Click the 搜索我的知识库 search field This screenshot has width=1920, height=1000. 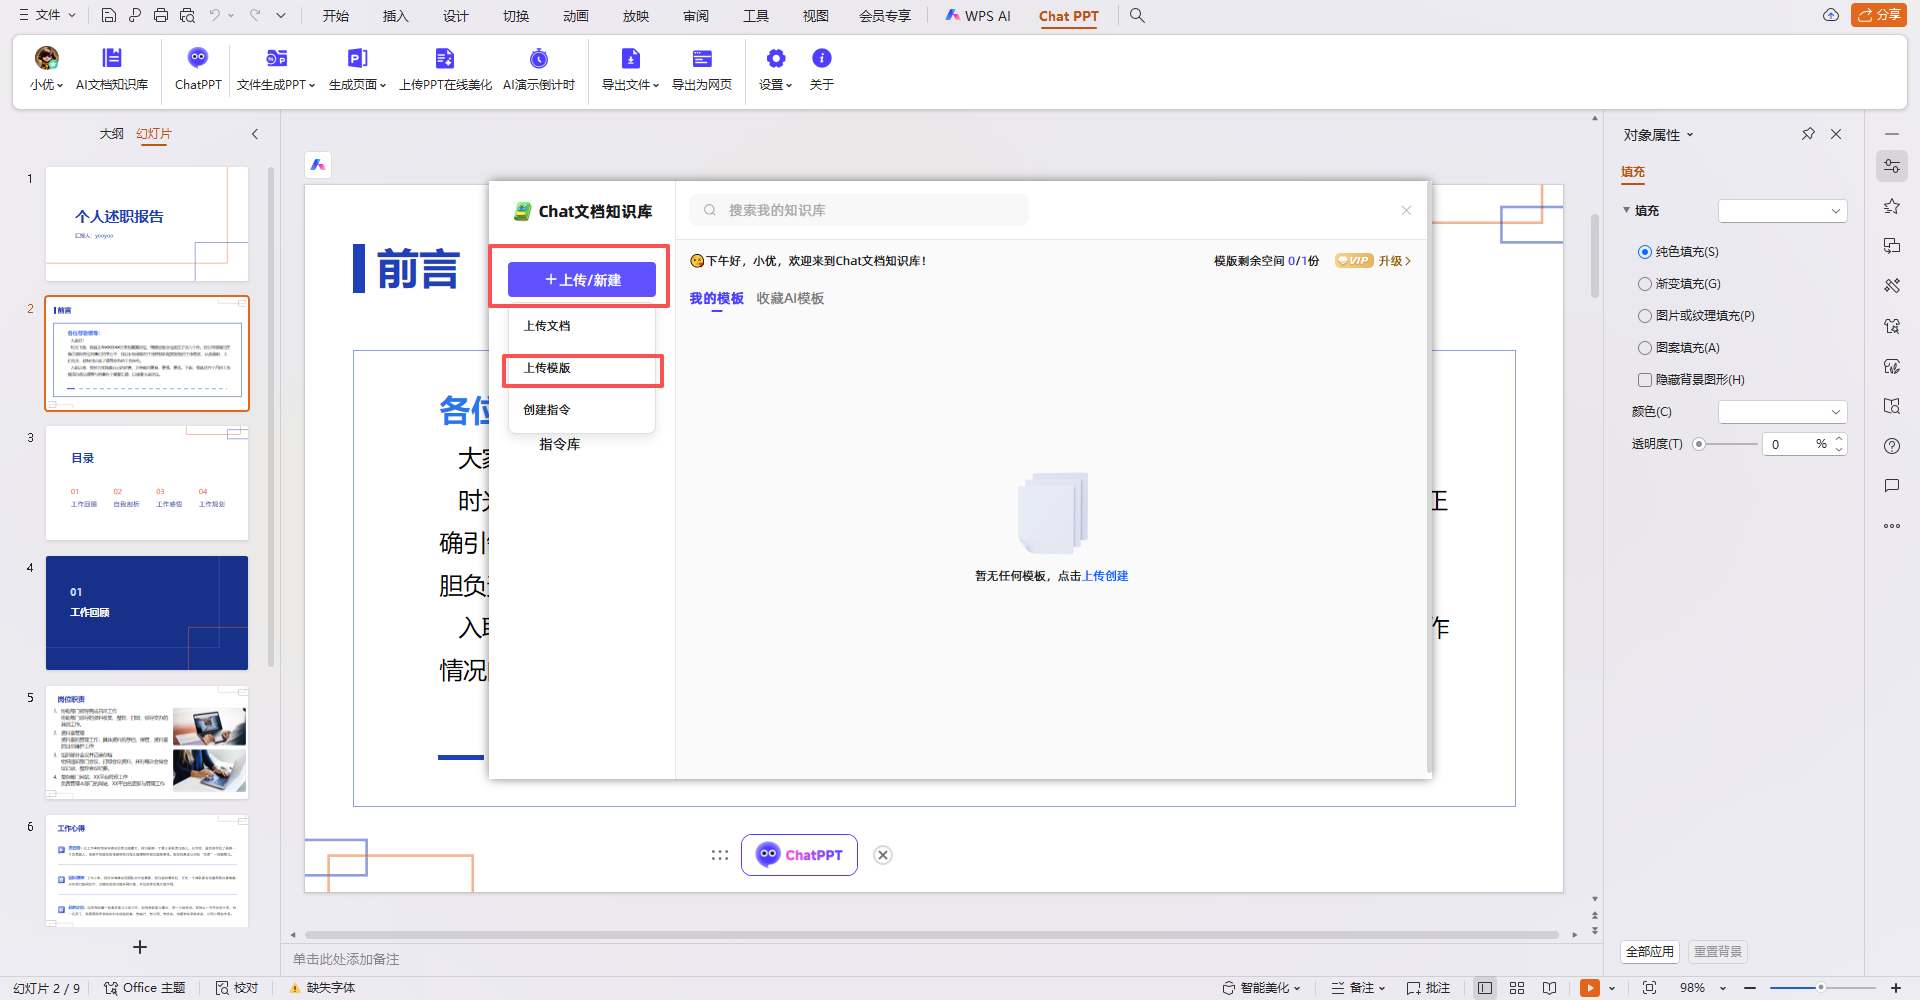pyautogui.click(x=860, y=210)
